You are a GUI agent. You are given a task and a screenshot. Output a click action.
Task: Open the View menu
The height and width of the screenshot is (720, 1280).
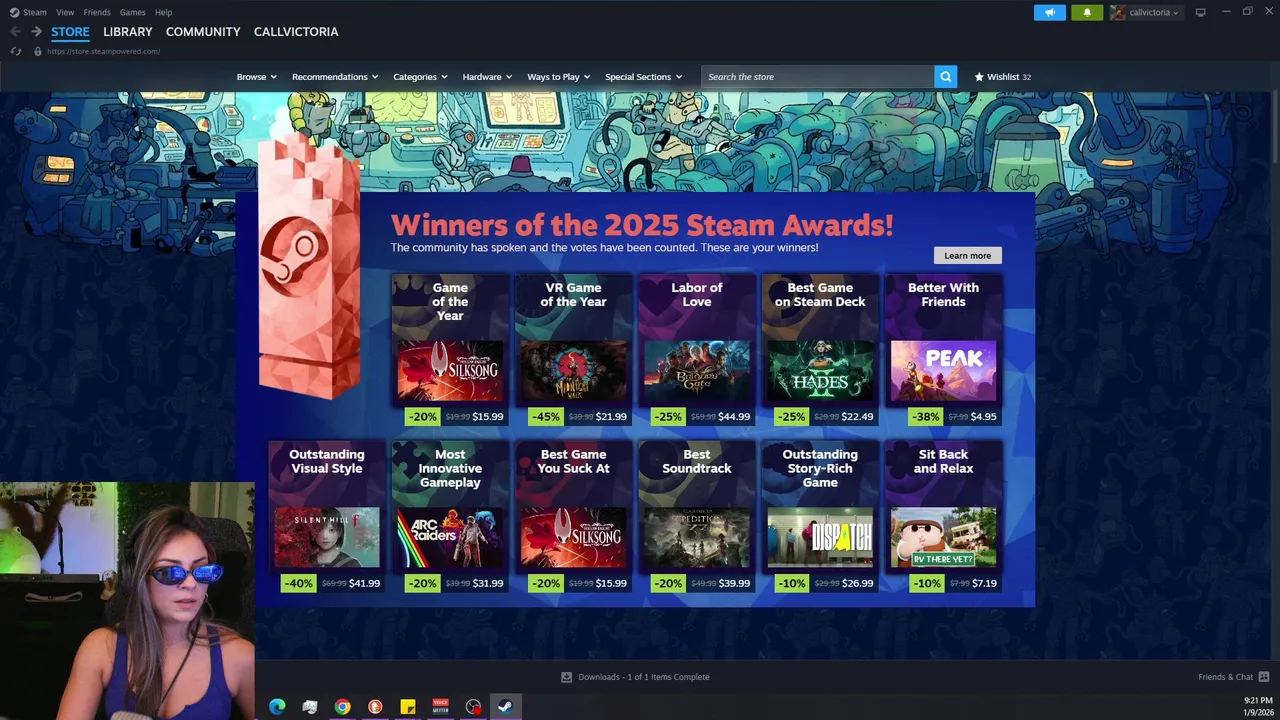65,12
